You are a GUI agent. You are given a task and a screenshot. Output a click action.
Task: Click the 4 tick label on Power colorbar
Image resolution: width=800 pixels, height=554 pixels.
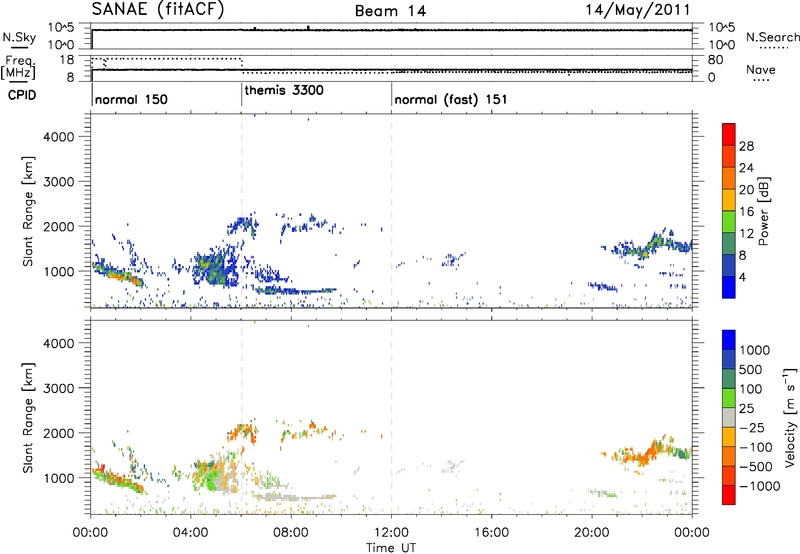(743, 277)
